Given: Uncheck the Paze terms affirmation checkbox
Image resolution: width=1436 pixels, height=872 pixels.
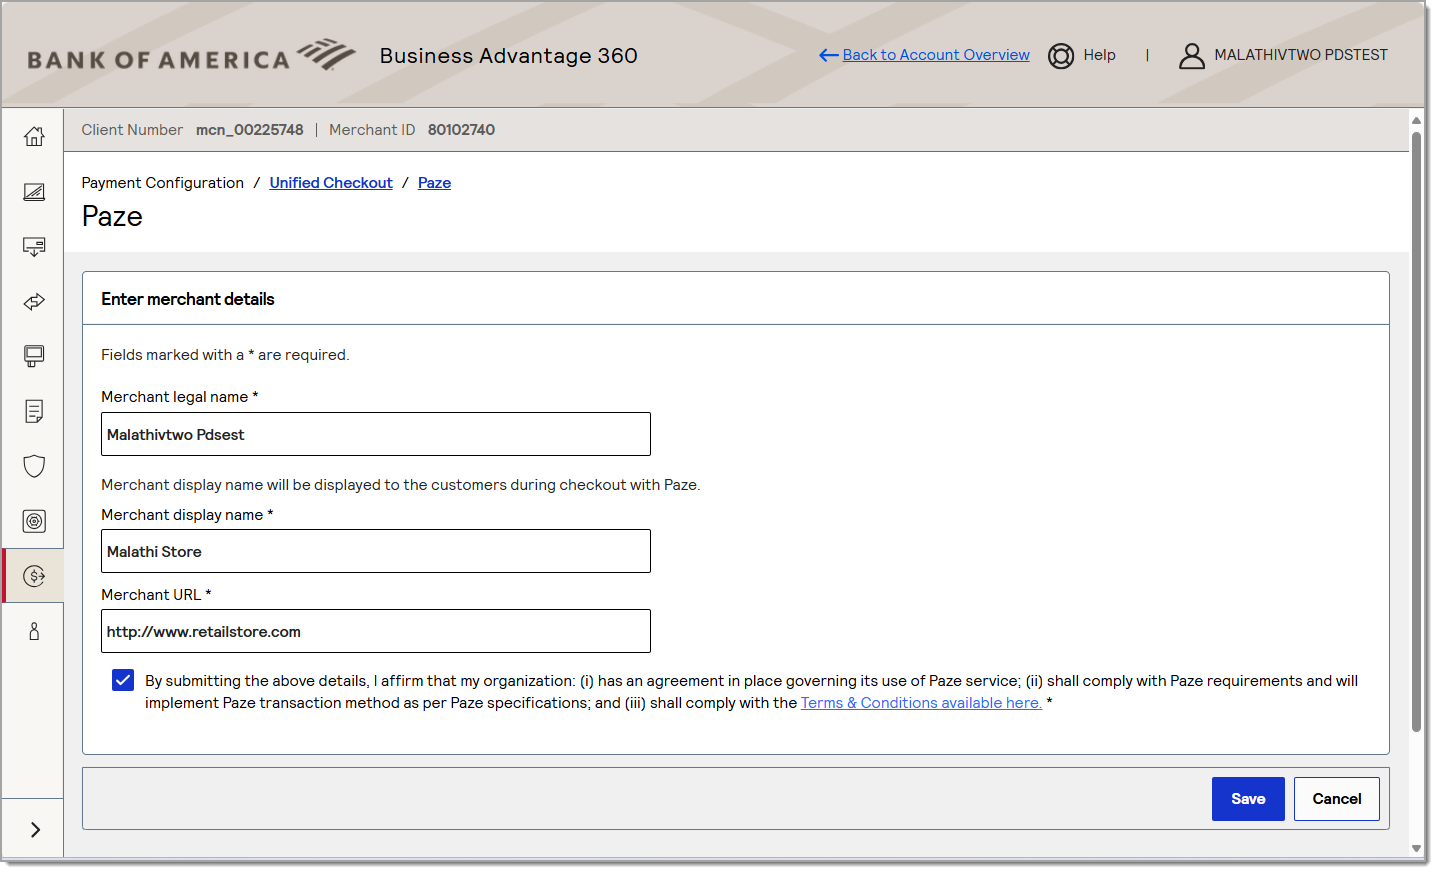Looking at the screenshot, I should 123,681.
